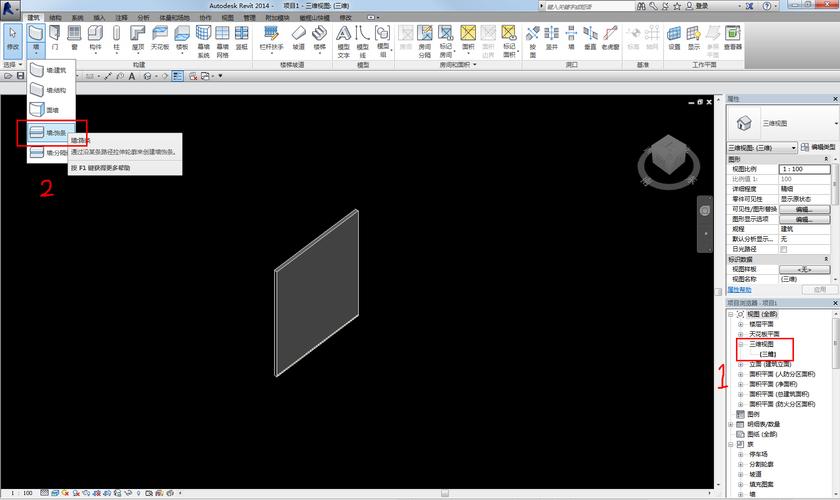Viewport: 840px width, 500px height.
Task: Click 编辑 button beside 可见性/图形替换
Action: pyautogui.click(x=804, y=209)
